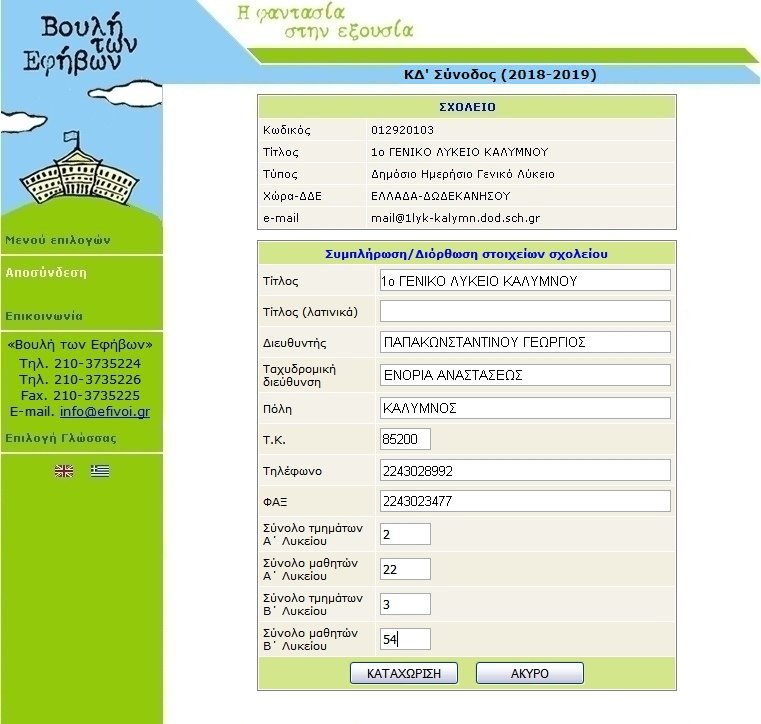The width and height of the screenshot is (761, 724).
Task: Focus the Σύνολο μαθητών Β΄ Λυκείου field
Action: (405, 639)
